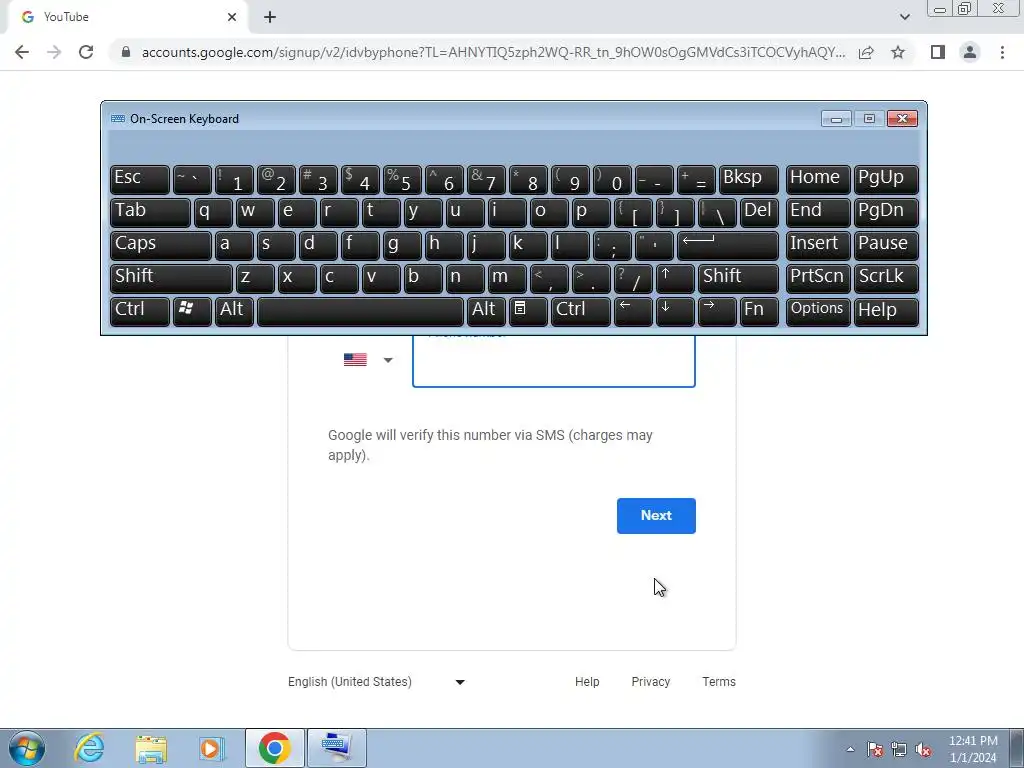Viewport: 1024px width, 768px height.
Task: Open the Help link in footer
Action: click(587, 682)
